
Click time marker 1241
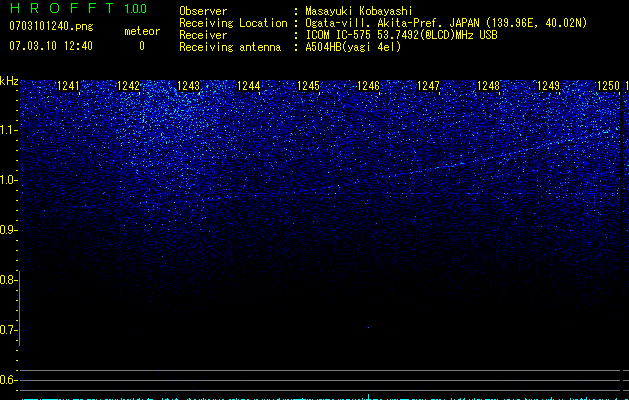click(x=69, y=86)
